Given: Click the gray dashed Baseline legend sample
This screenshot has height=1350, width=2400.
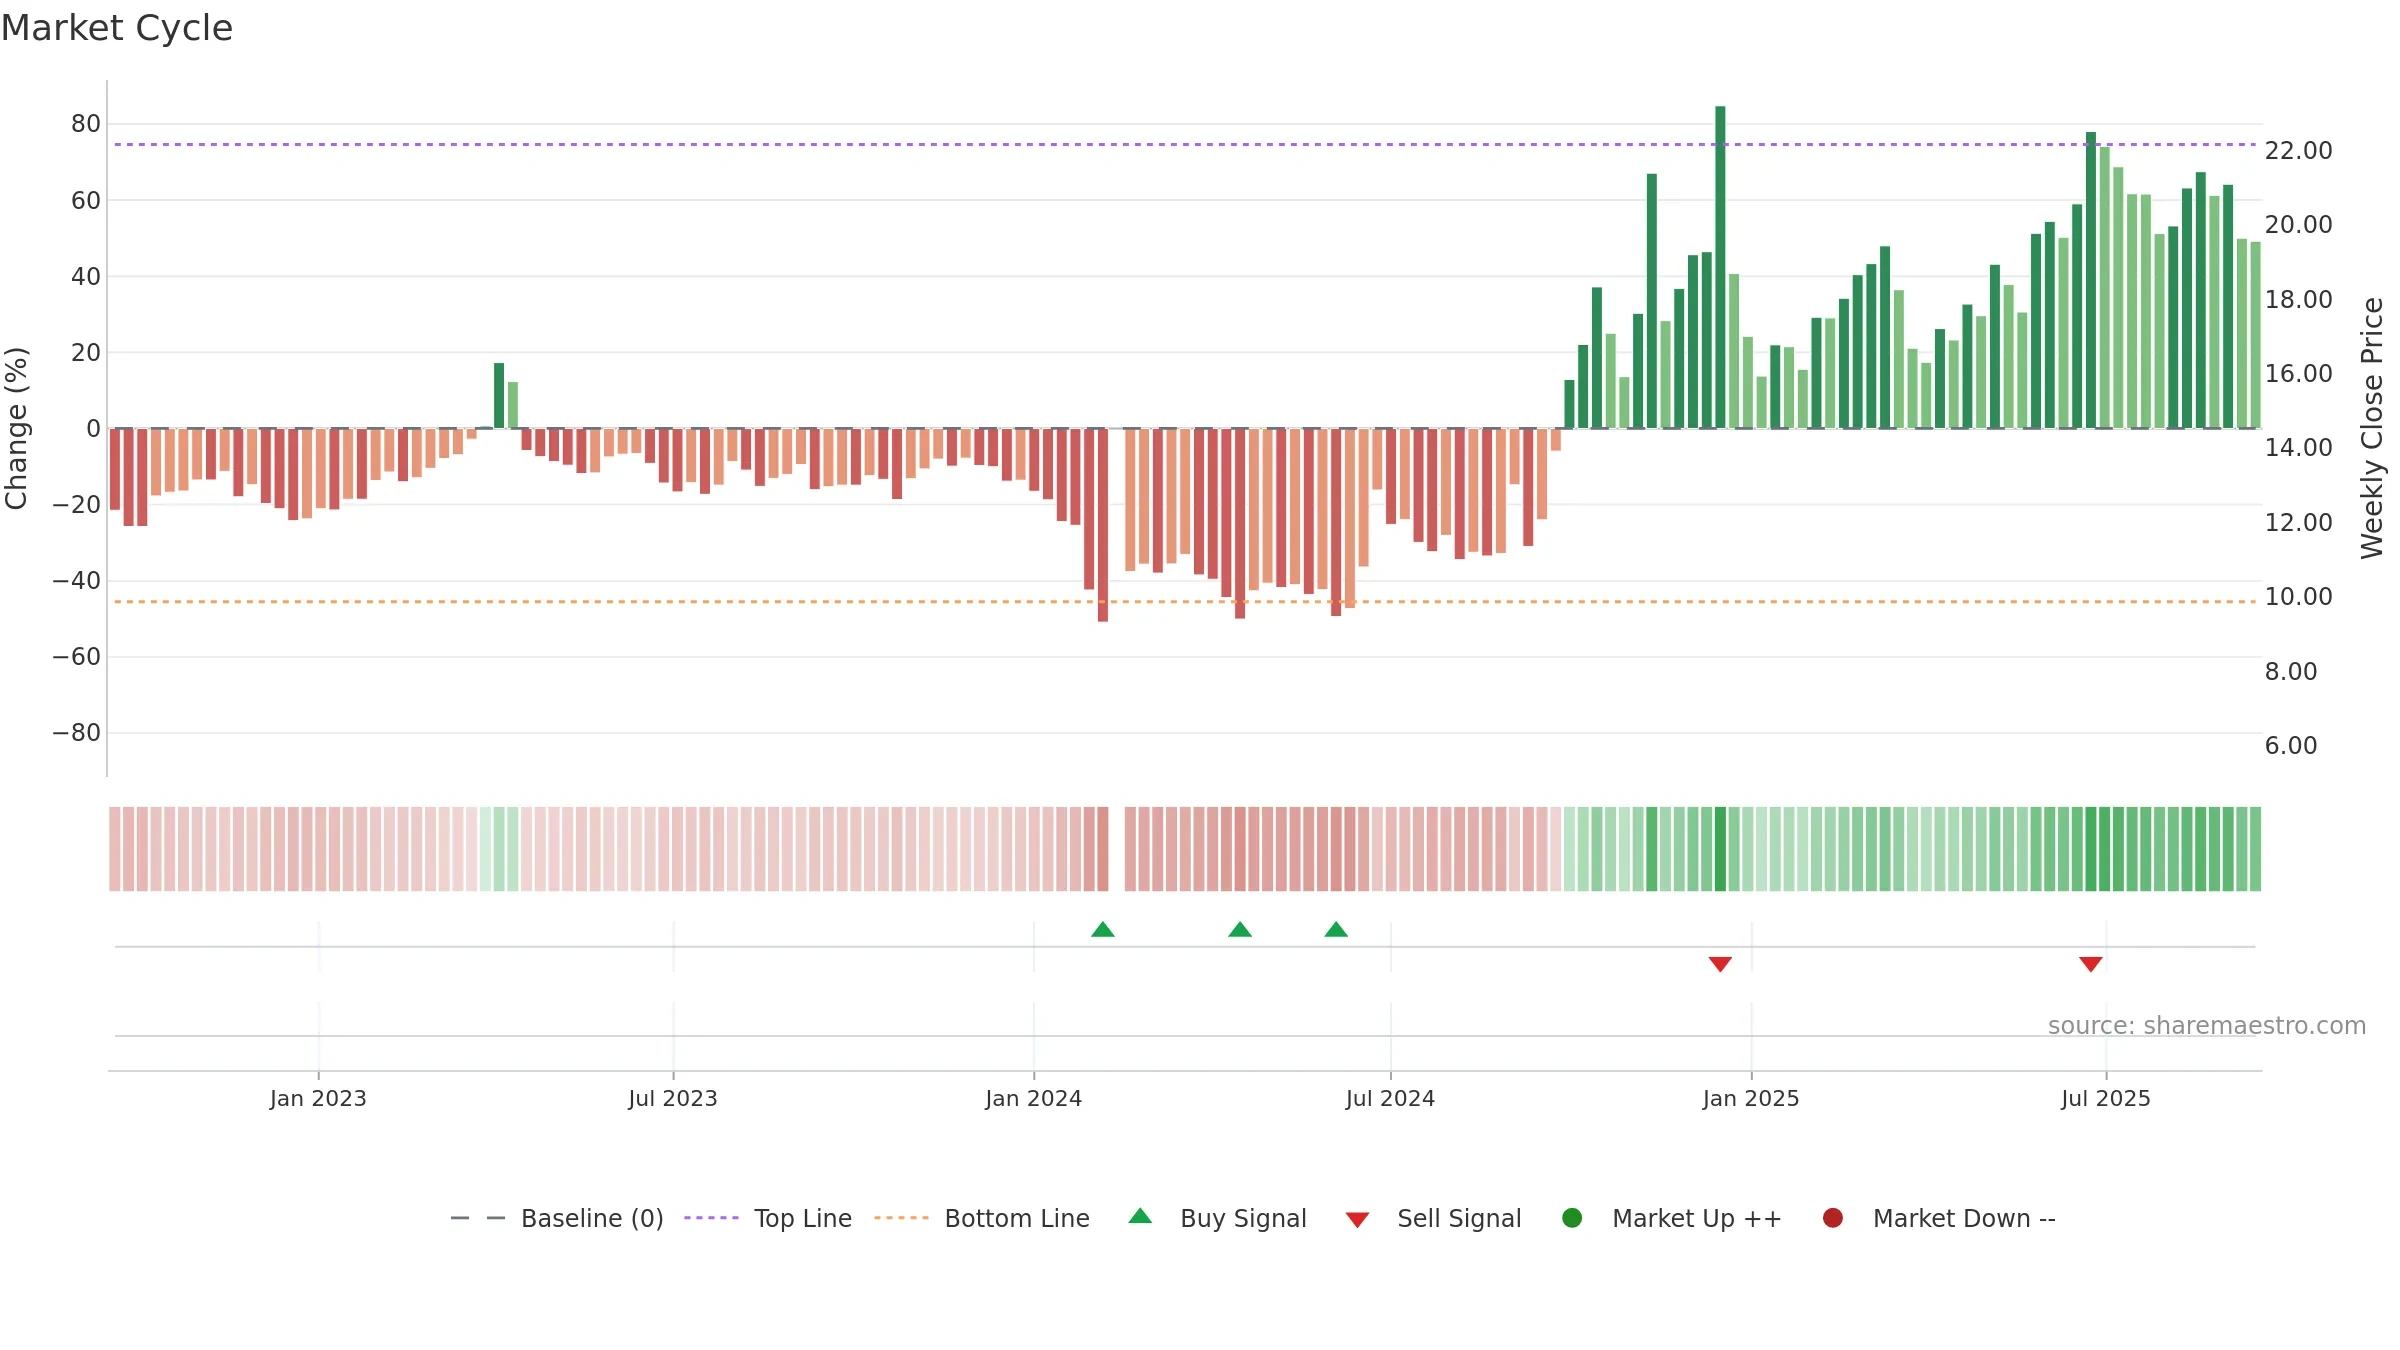Looking at the screenshot, I should 478,1218.
